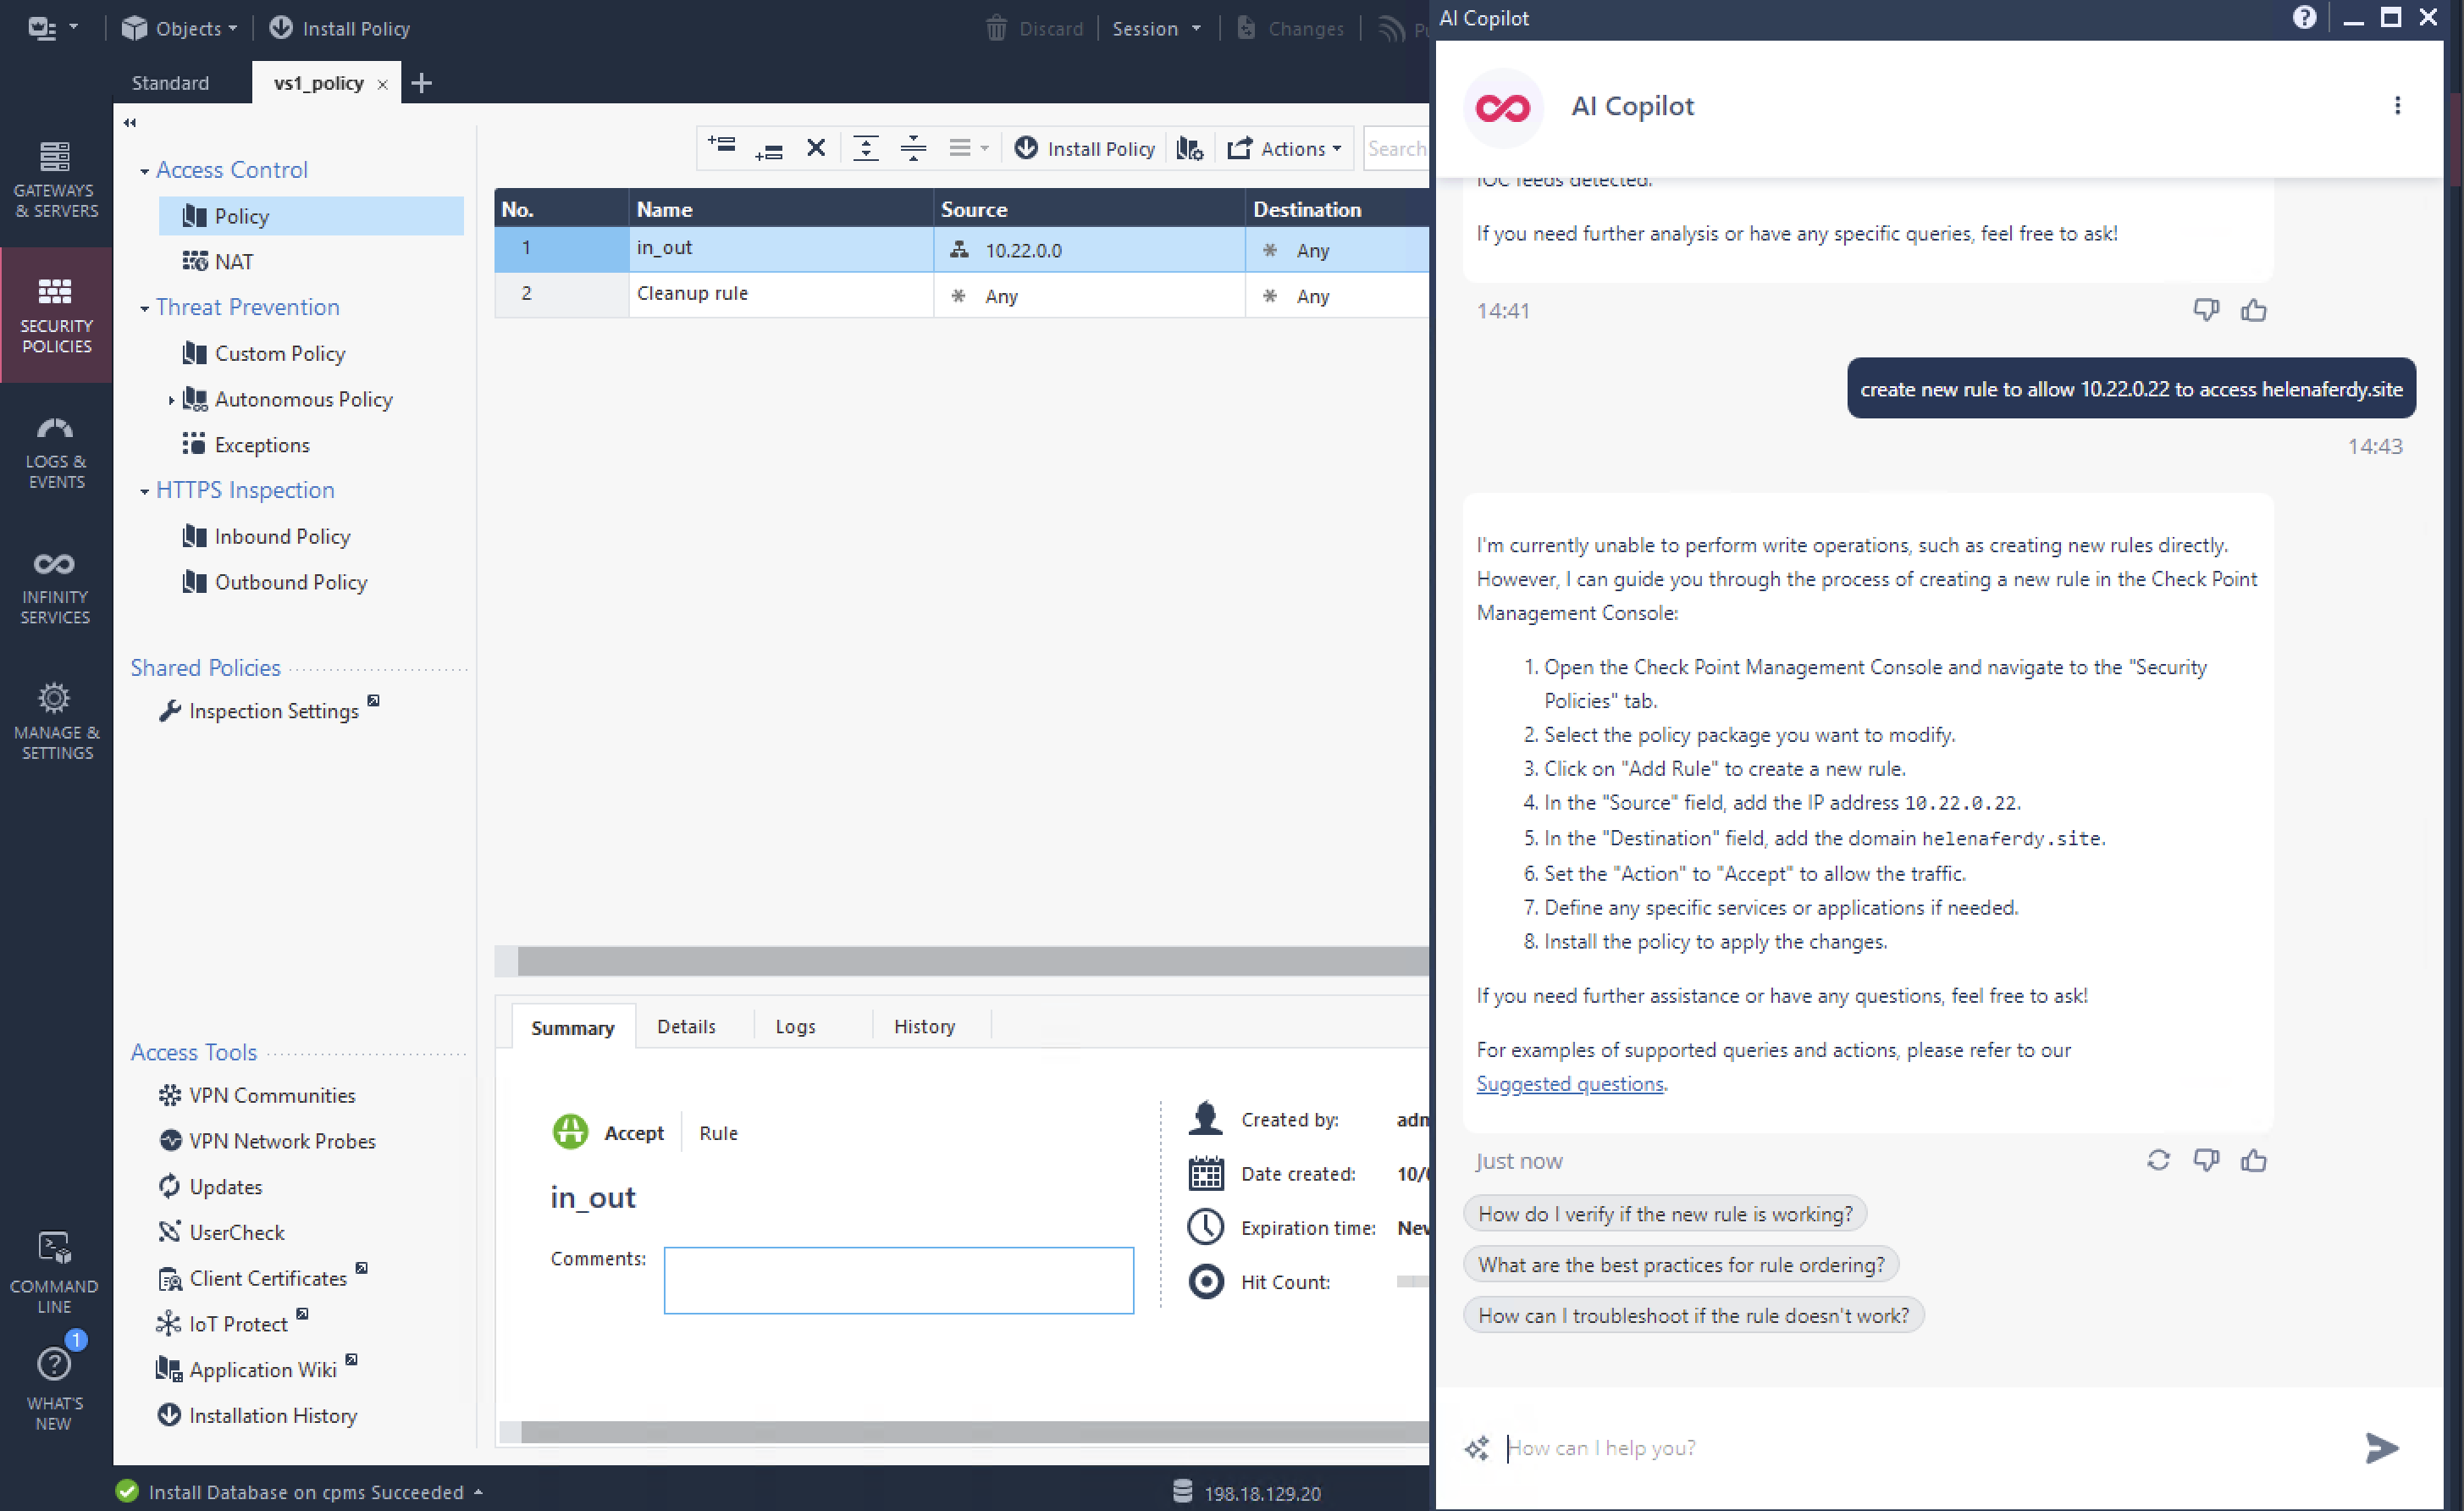Click the delete rule X icon
Image resolution: width=2464 pixels, height=1511 pixels.
pos(816,148)
